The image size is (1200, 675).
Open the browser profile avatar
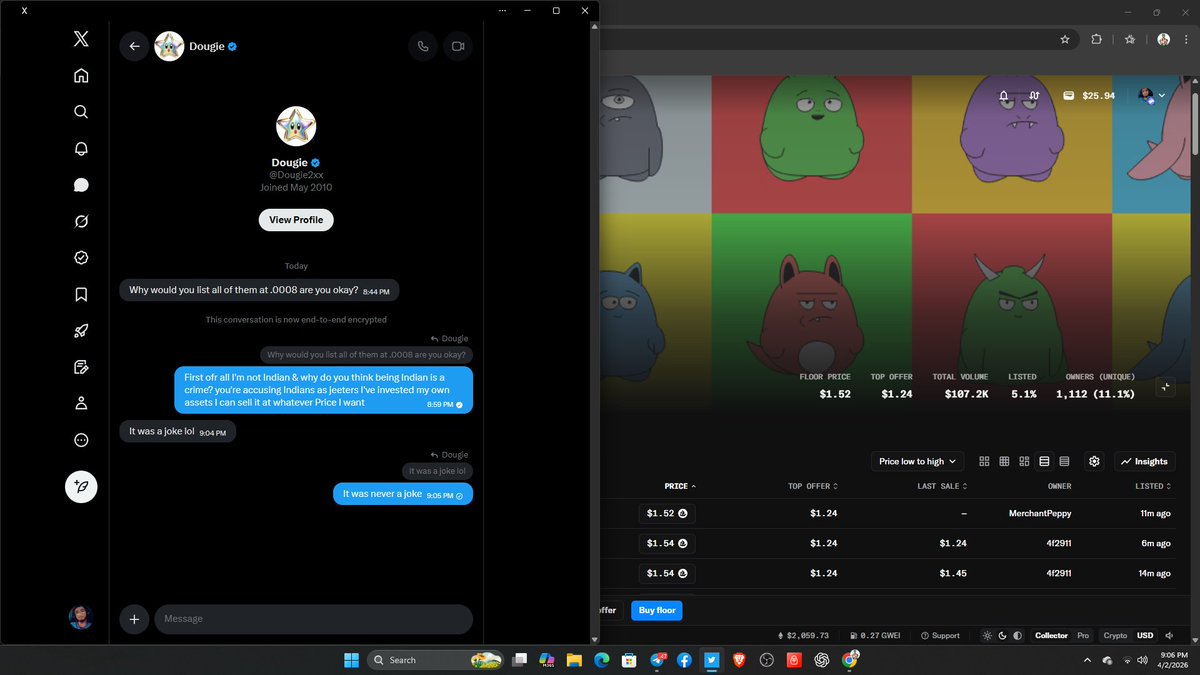pos(1163,40)
